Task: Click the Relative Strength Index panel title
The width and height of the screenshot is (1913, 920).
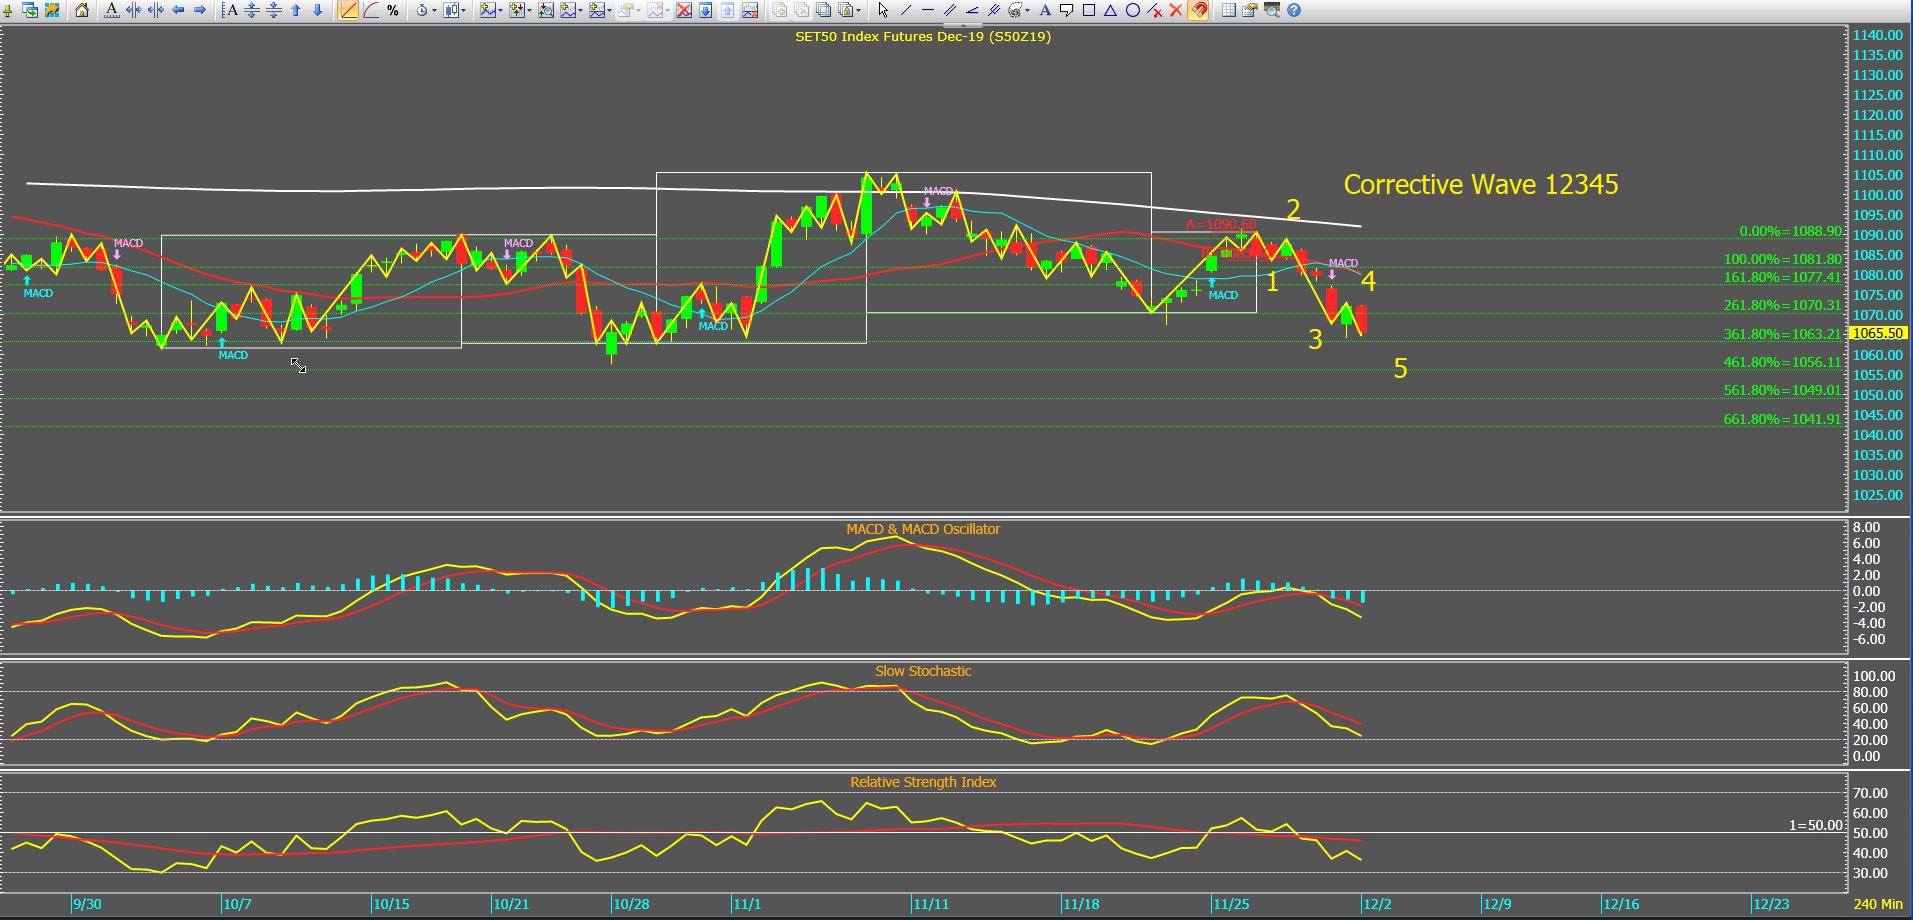Action: 922,782
